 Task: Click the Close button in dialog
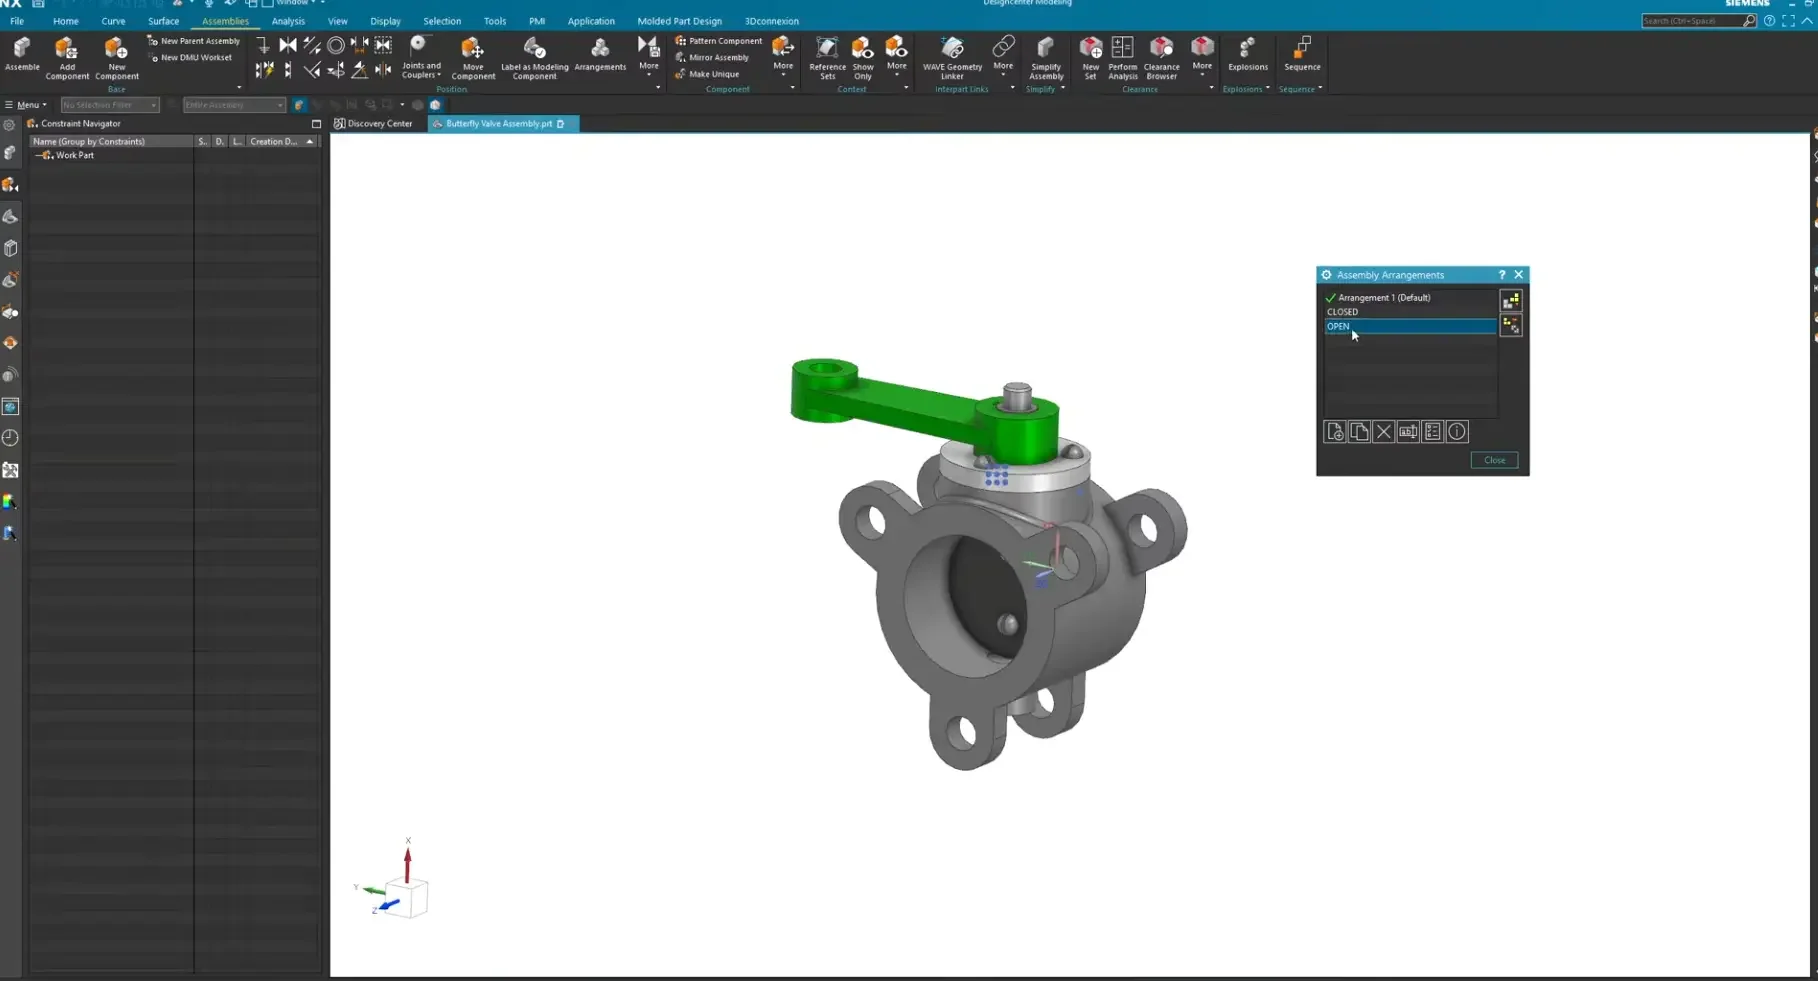point(1494,460)
